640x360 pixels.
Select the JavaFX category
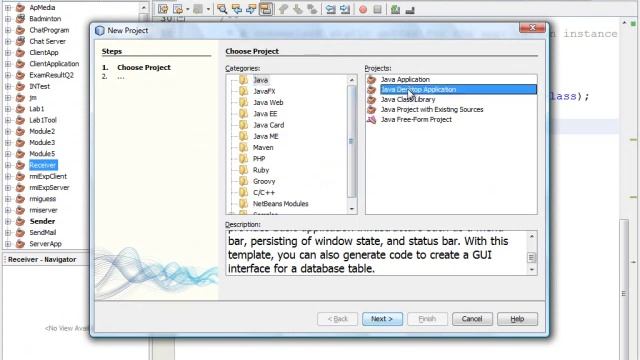(264, 91)
